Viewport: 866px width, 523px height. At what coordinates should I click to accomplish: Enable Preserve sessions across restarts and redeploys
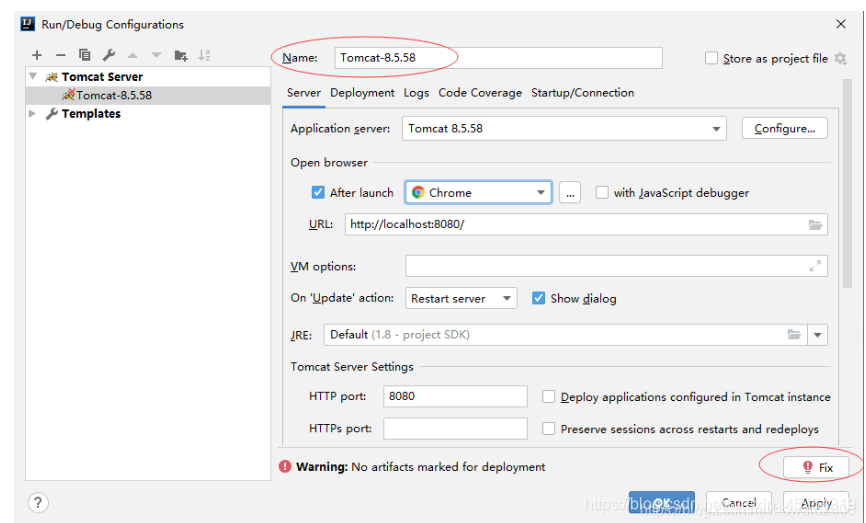(x=548, y=429)
